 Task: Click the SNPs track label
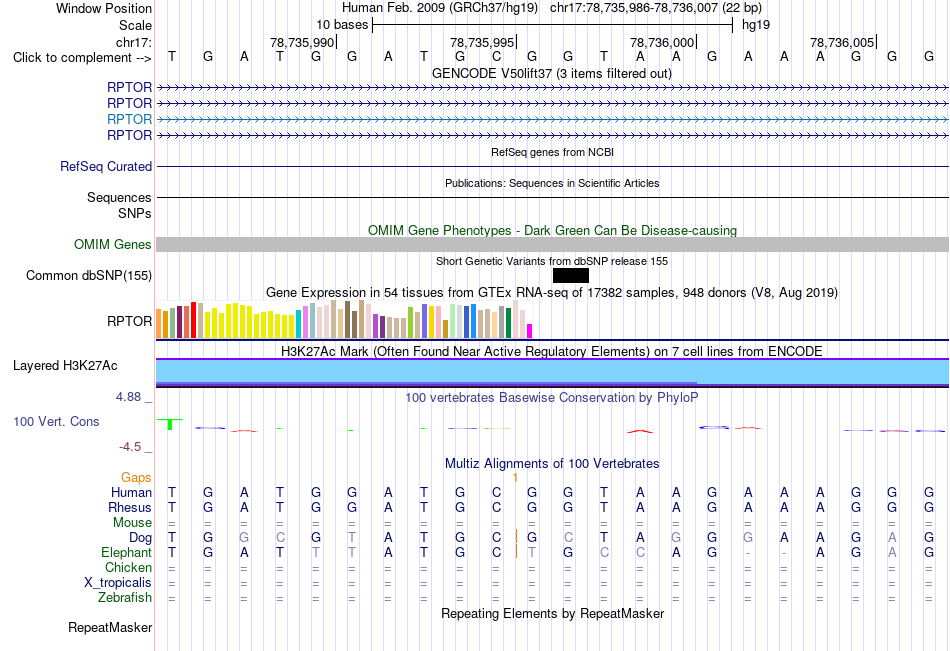(135, 213)
